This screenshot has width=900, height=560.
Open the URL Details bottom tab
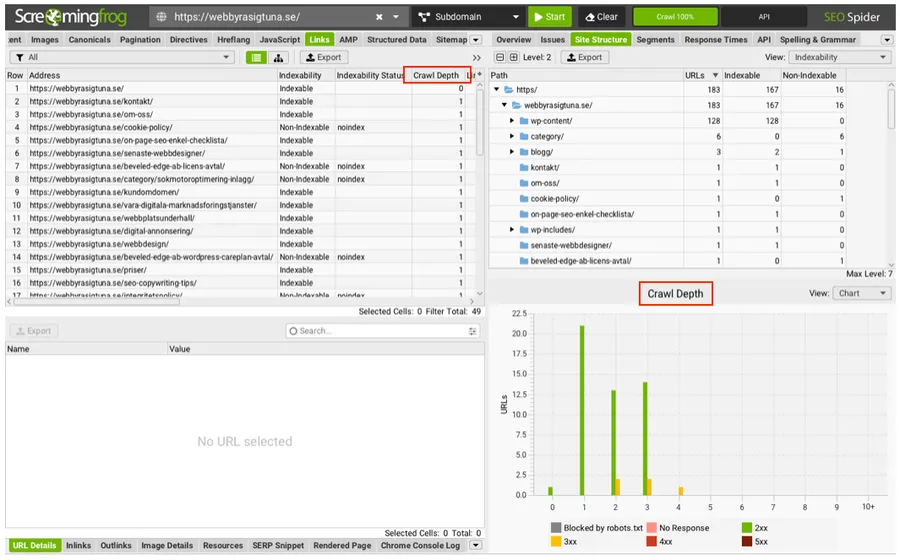click(x=34, y=546)
